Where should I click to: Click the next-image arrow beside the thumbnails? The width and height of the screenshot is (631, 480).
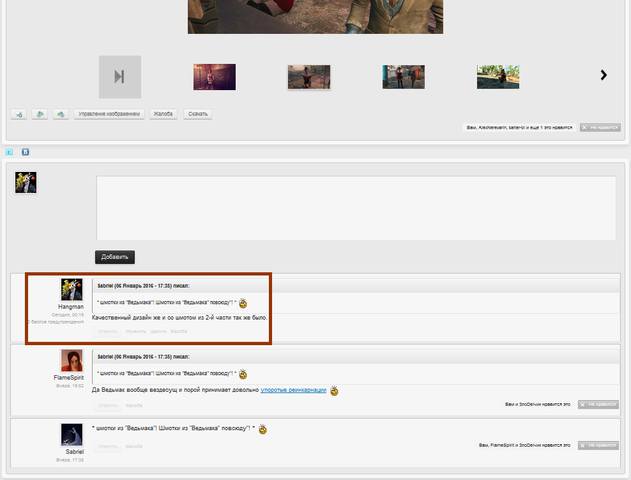[x=603, y=75]
